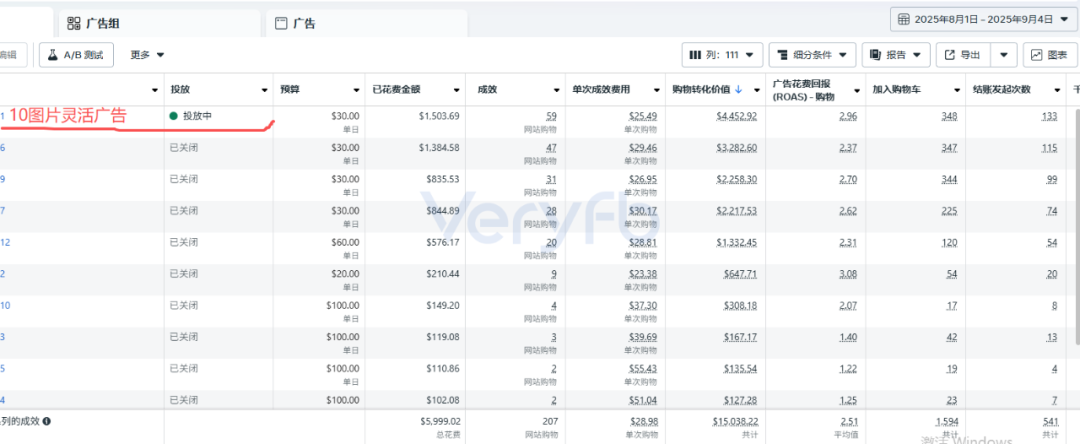Open campaign link 6
This screenshot has width=1080, height=444.
click(x=3, y=147)
